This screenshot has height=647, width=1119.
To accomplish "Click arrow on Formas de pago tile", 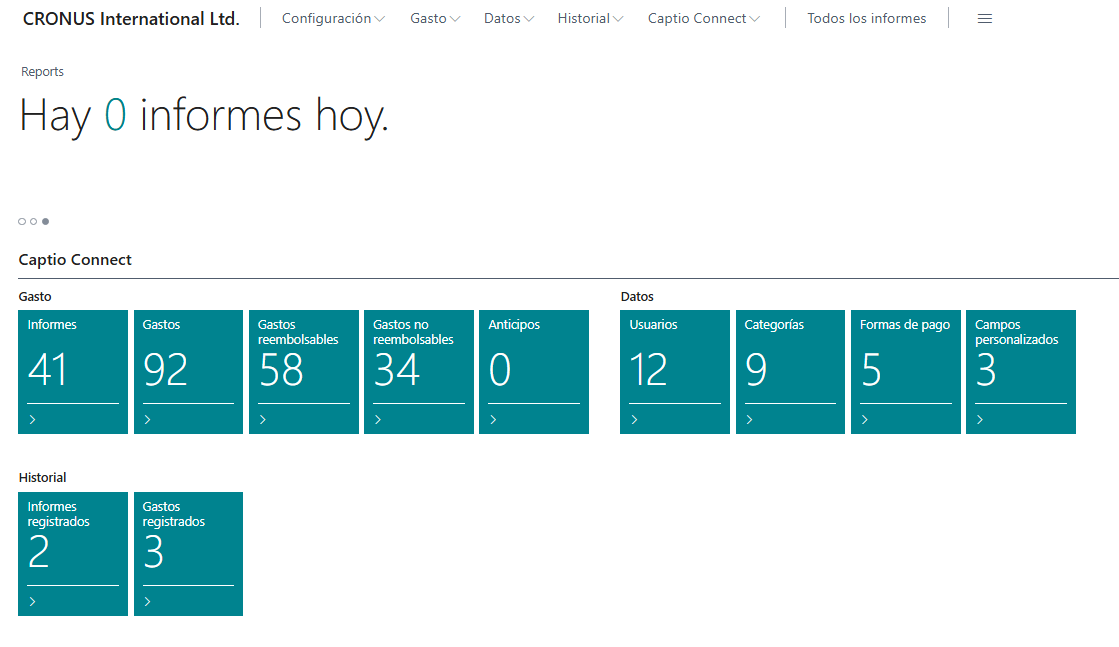I will click(x=865, y=420).
